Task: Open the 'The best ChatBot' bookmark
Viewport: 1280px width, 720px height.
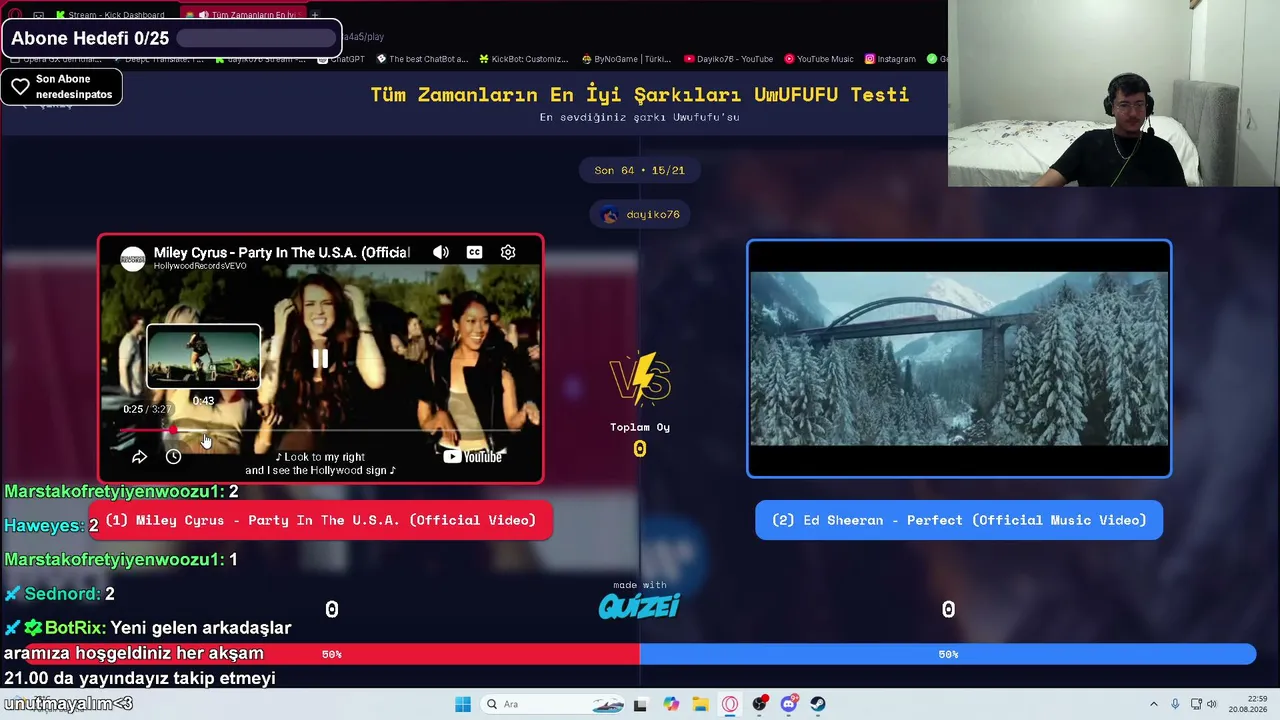Action: pos(422,59)
